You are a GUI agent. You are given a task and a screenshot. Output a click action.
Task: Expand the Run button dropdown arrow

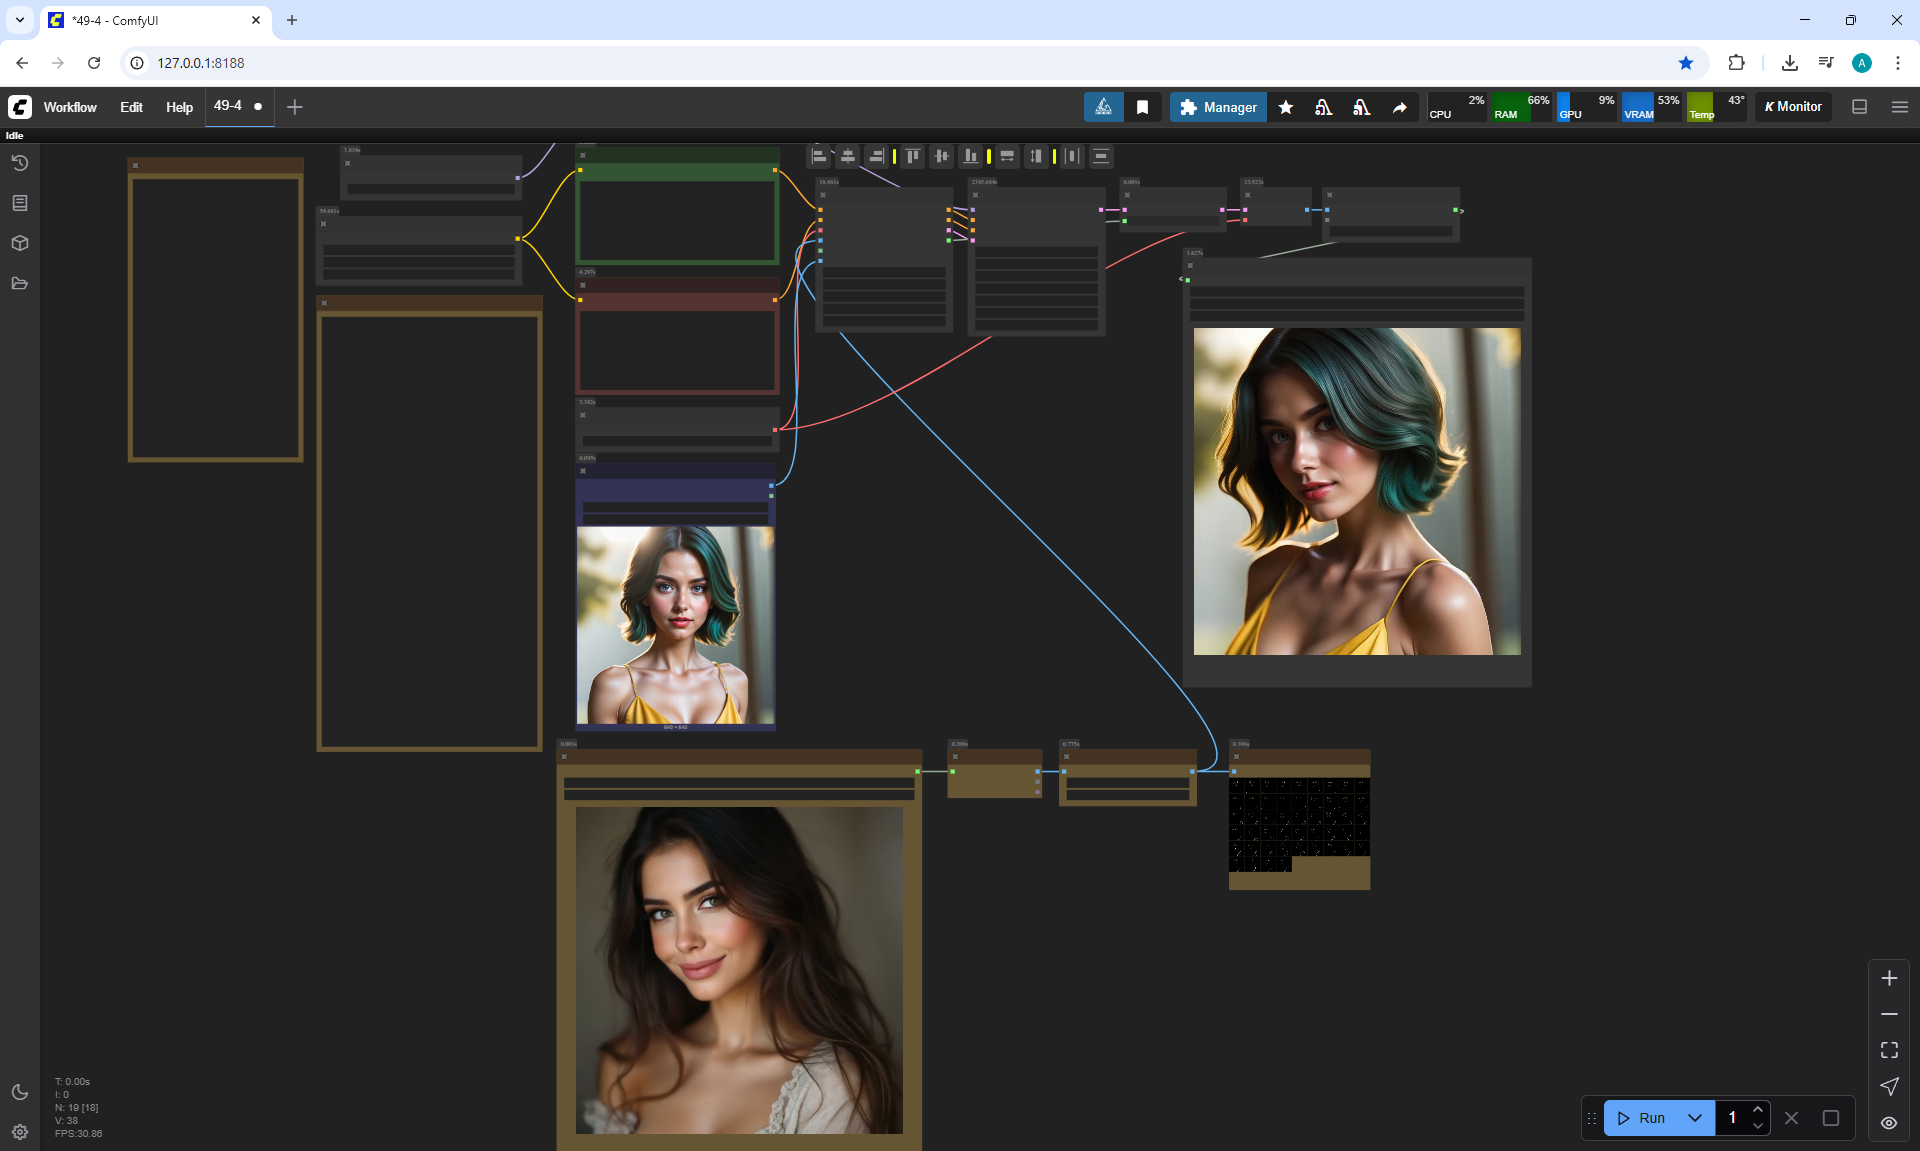tap(1695, 1118)
